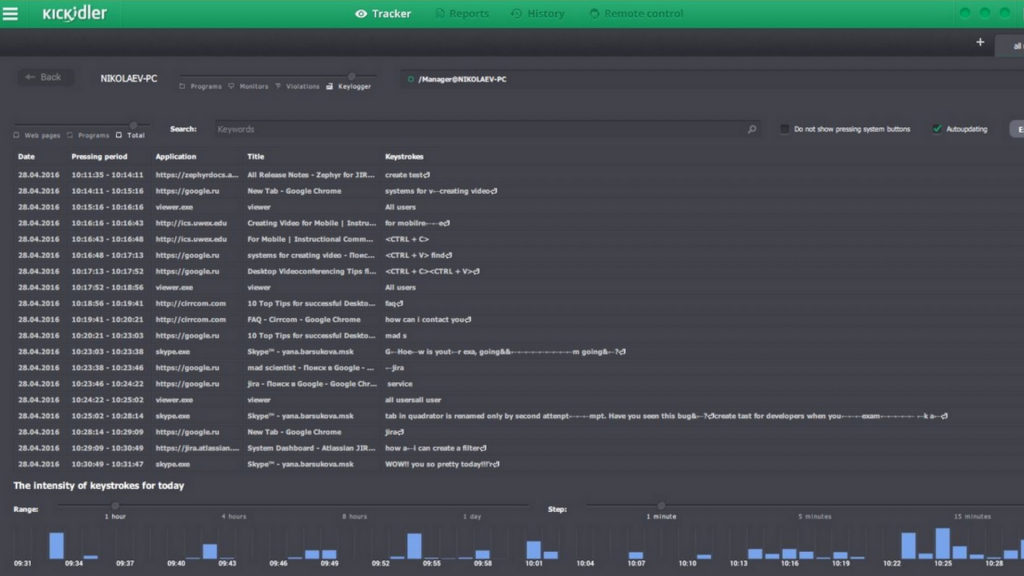This screenshot has width=1024, height=576.
Task: Click '5 minutes' step label
Action: click(x=814, y=517)
